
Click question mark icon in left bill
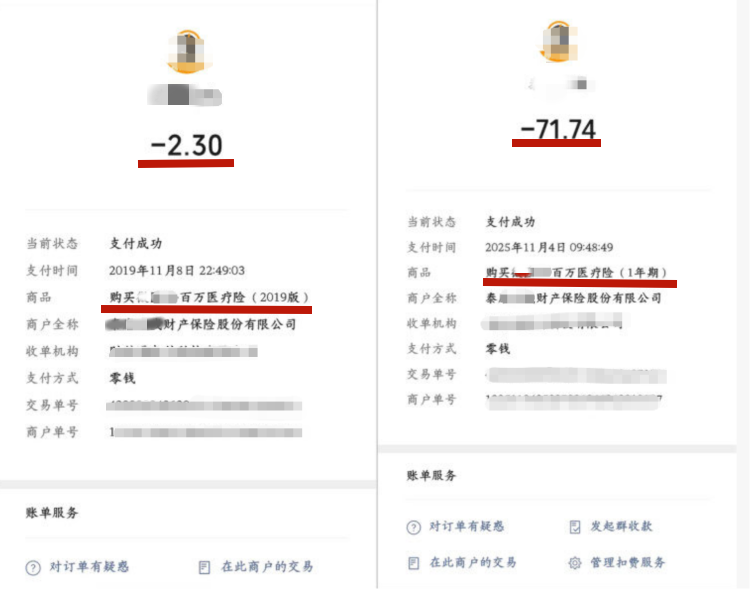(33, 568)
